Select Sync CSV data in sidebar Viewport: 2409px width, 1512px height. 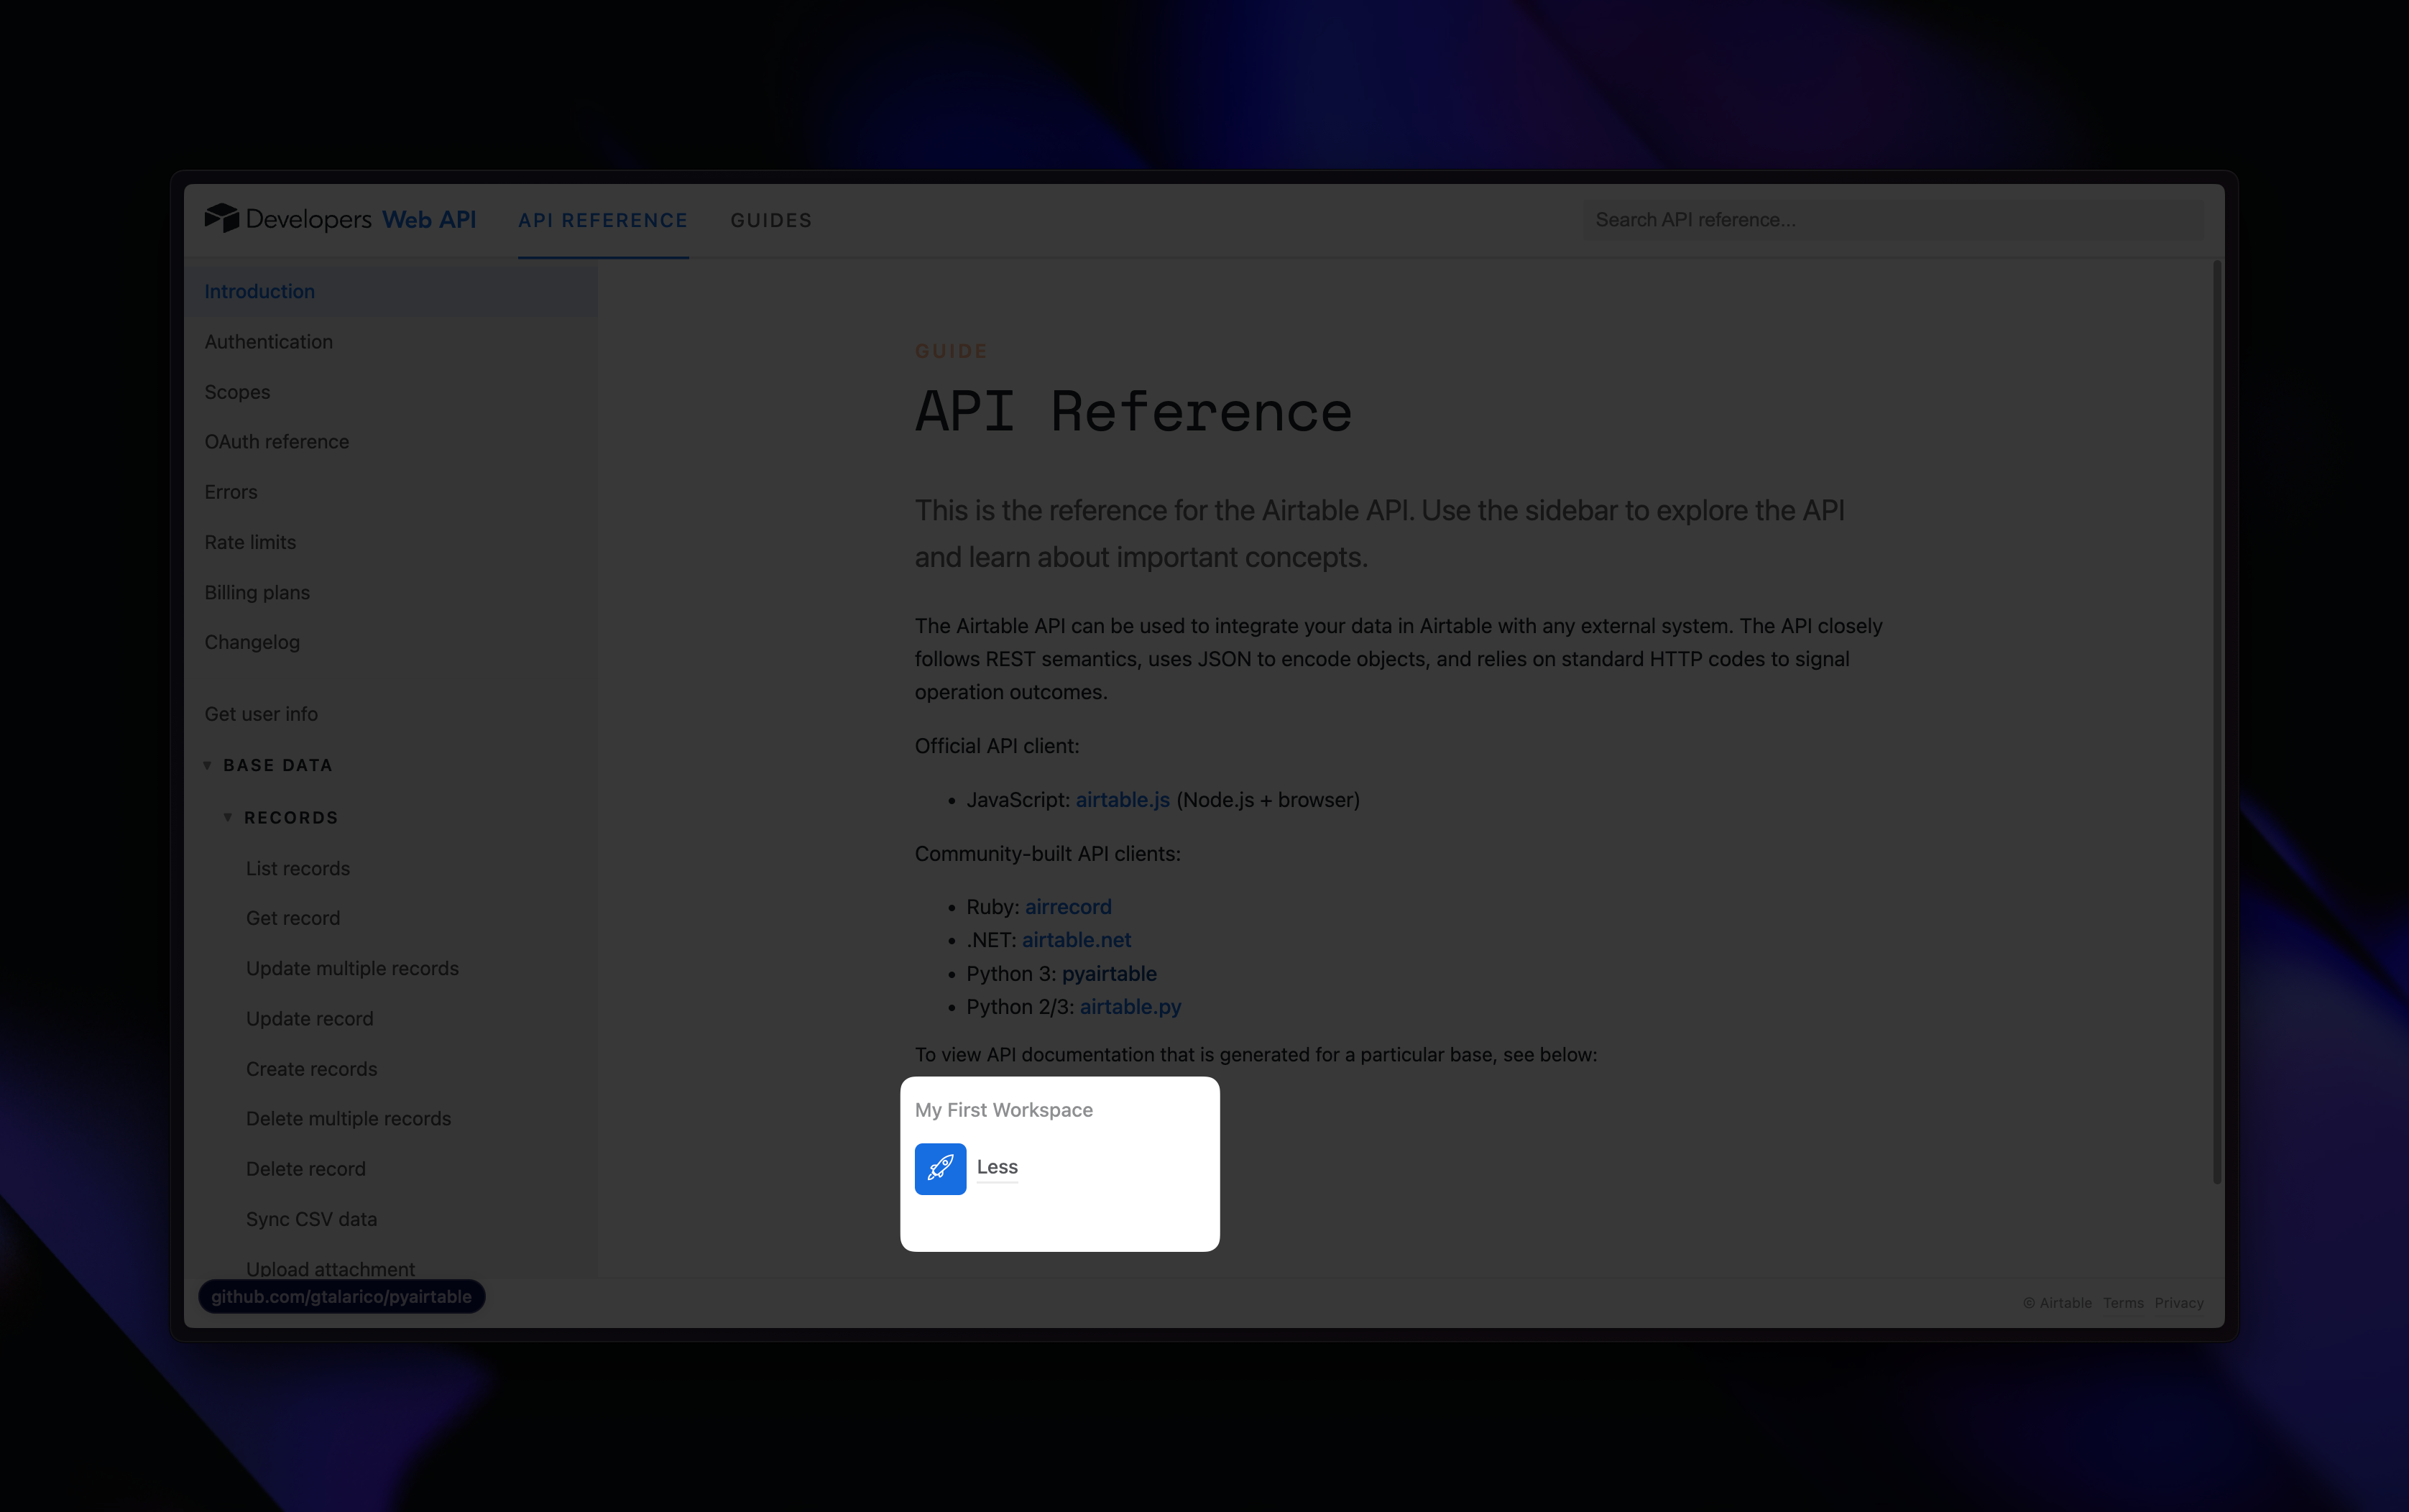click(x=311, y=1219)
